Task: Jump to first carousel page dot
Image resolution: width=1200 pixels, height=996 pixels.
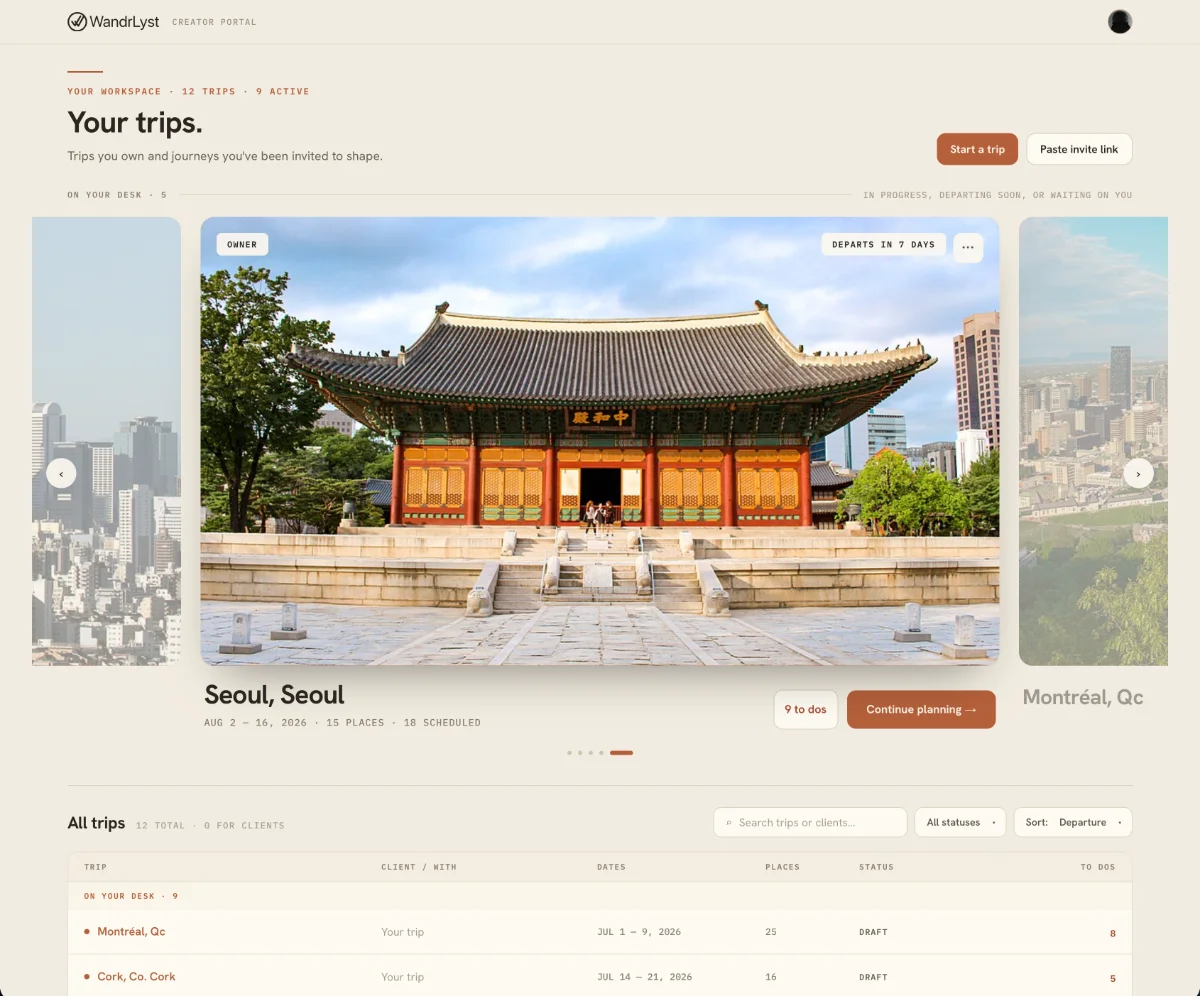Action: point(569,752)
